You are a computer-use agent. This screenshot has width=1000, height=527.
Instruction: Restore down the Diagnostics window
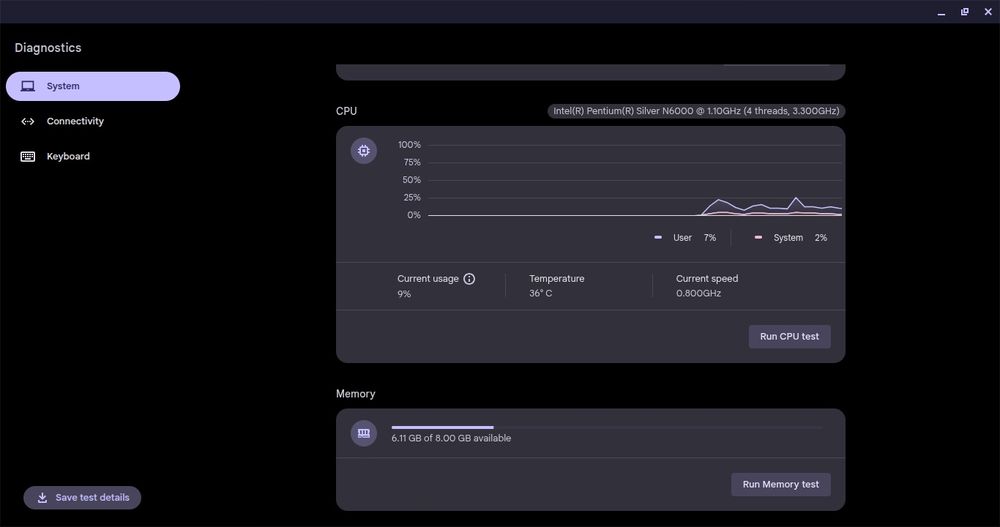(x=965, y=12)
